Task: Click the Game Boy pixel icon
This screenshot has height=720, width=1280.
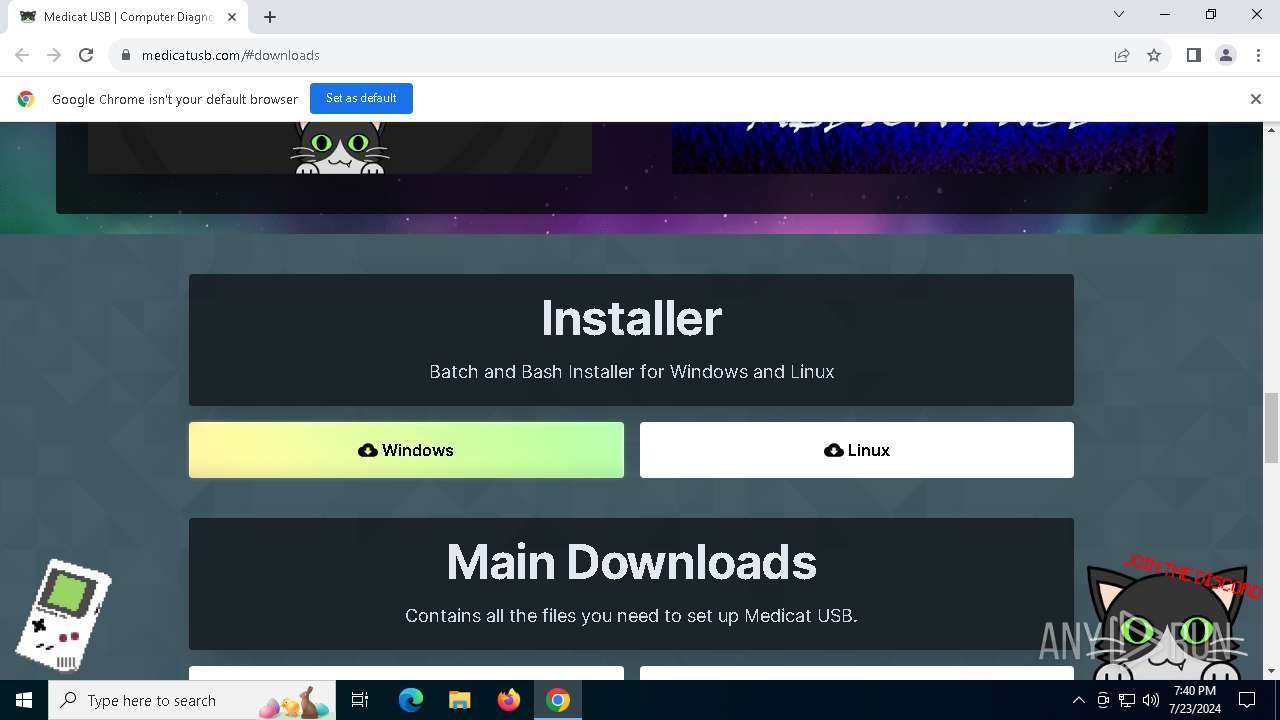Action: tap(62, 616)
